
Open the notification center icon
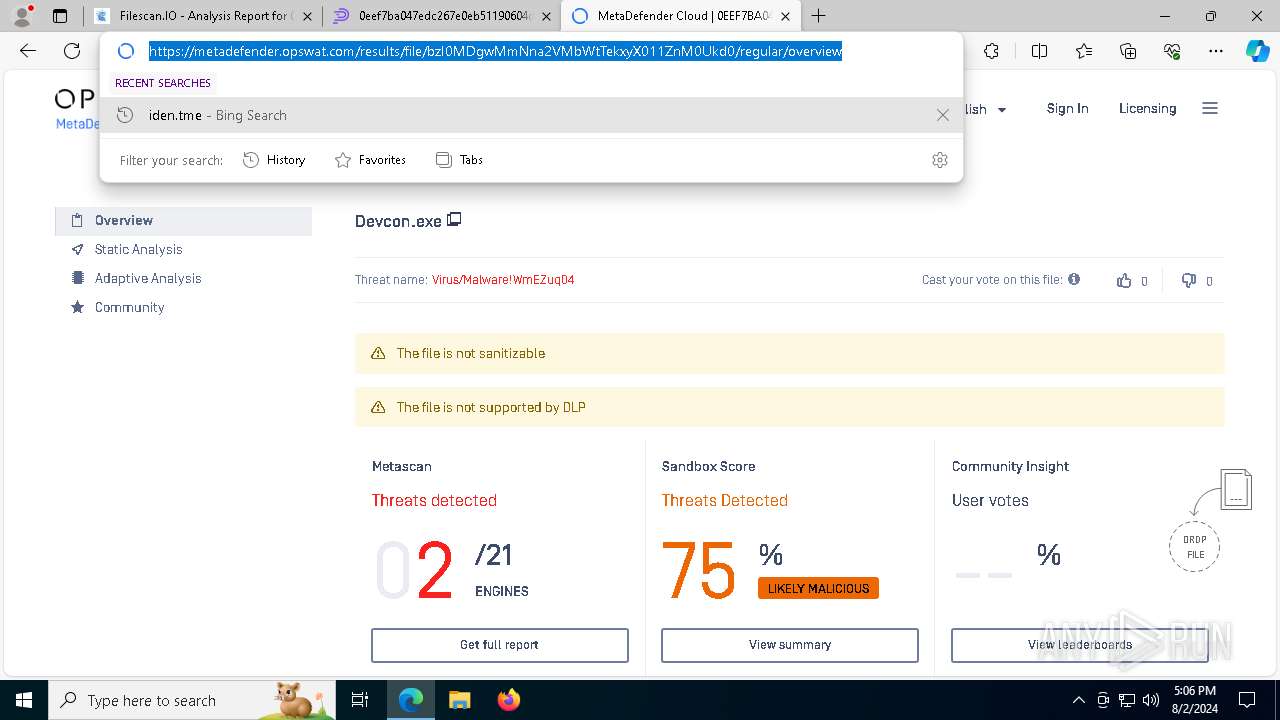1247,700
